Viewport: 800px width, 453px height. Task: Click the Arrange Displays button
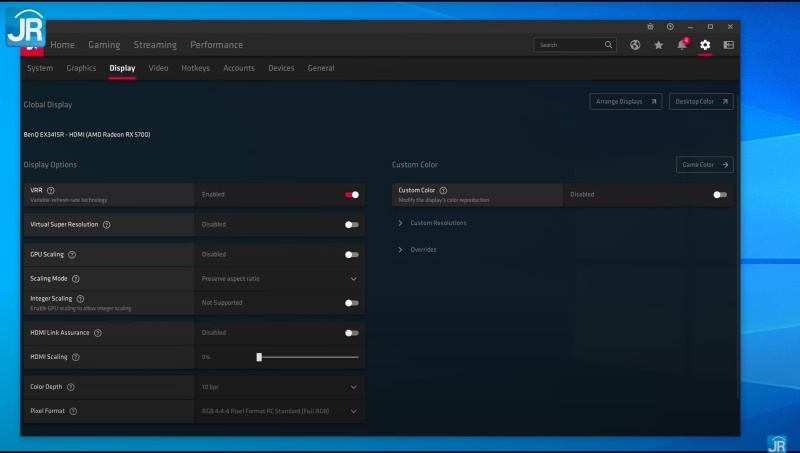(627, 102)
